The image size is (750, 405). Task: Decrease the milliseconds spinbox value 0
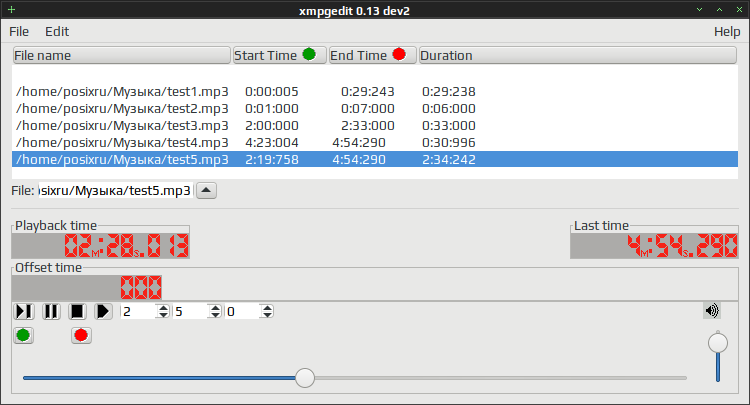pyautogui.click(x=267, y=315)
